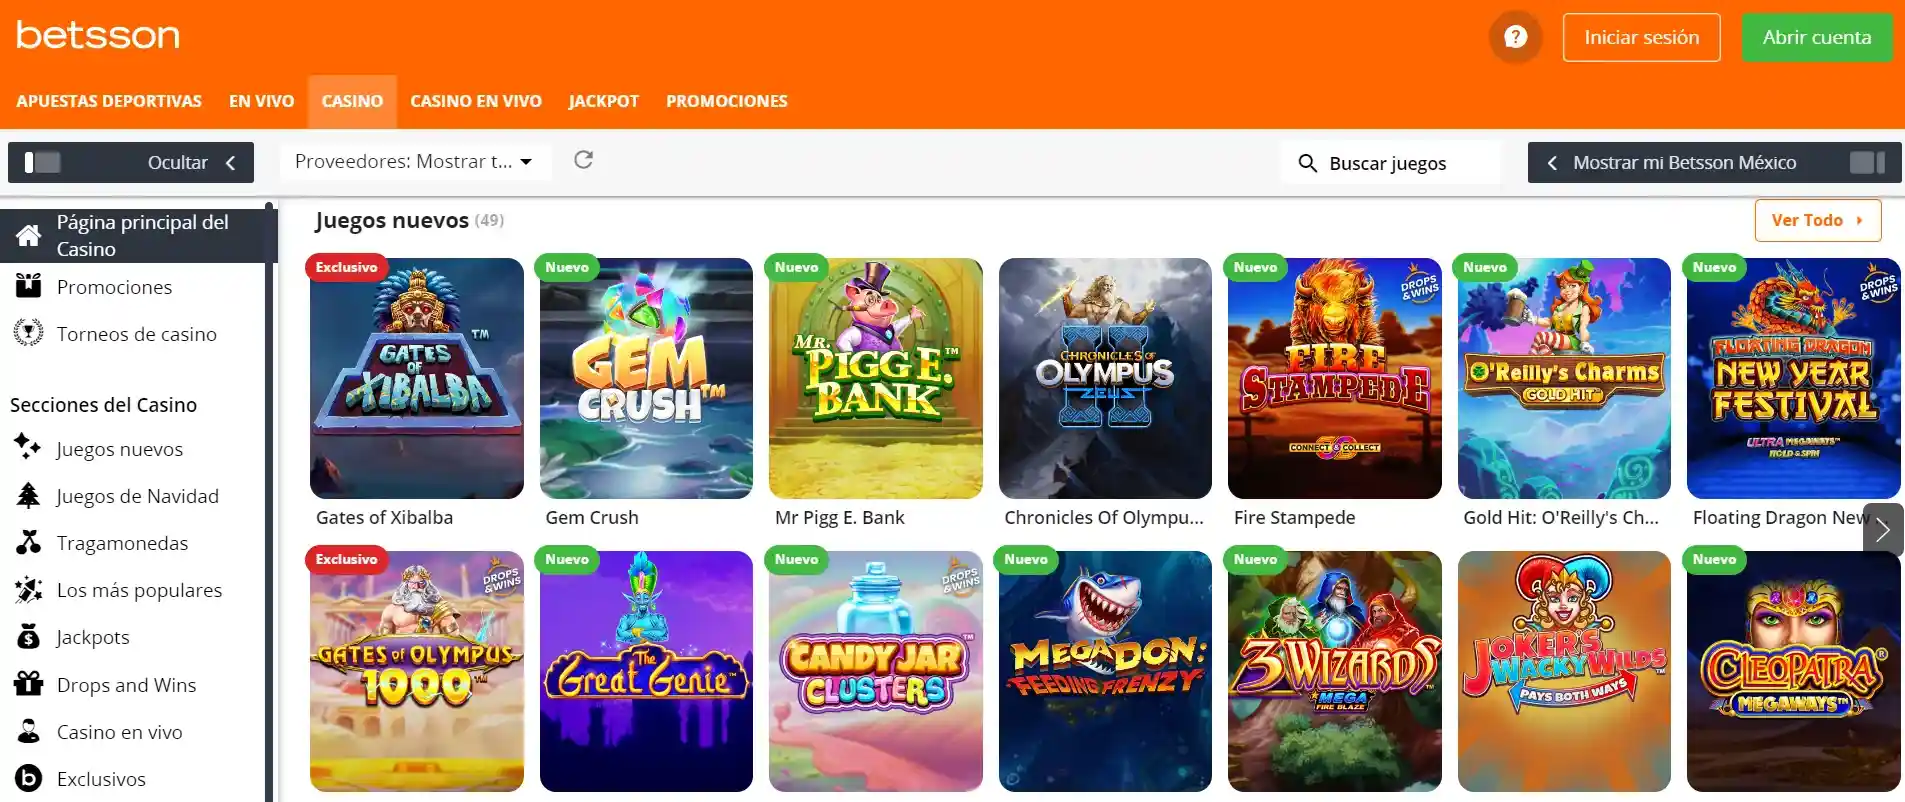Open PROMOCIONES tab
Viewport: 1905px width, 802px height.
(727, 101)
